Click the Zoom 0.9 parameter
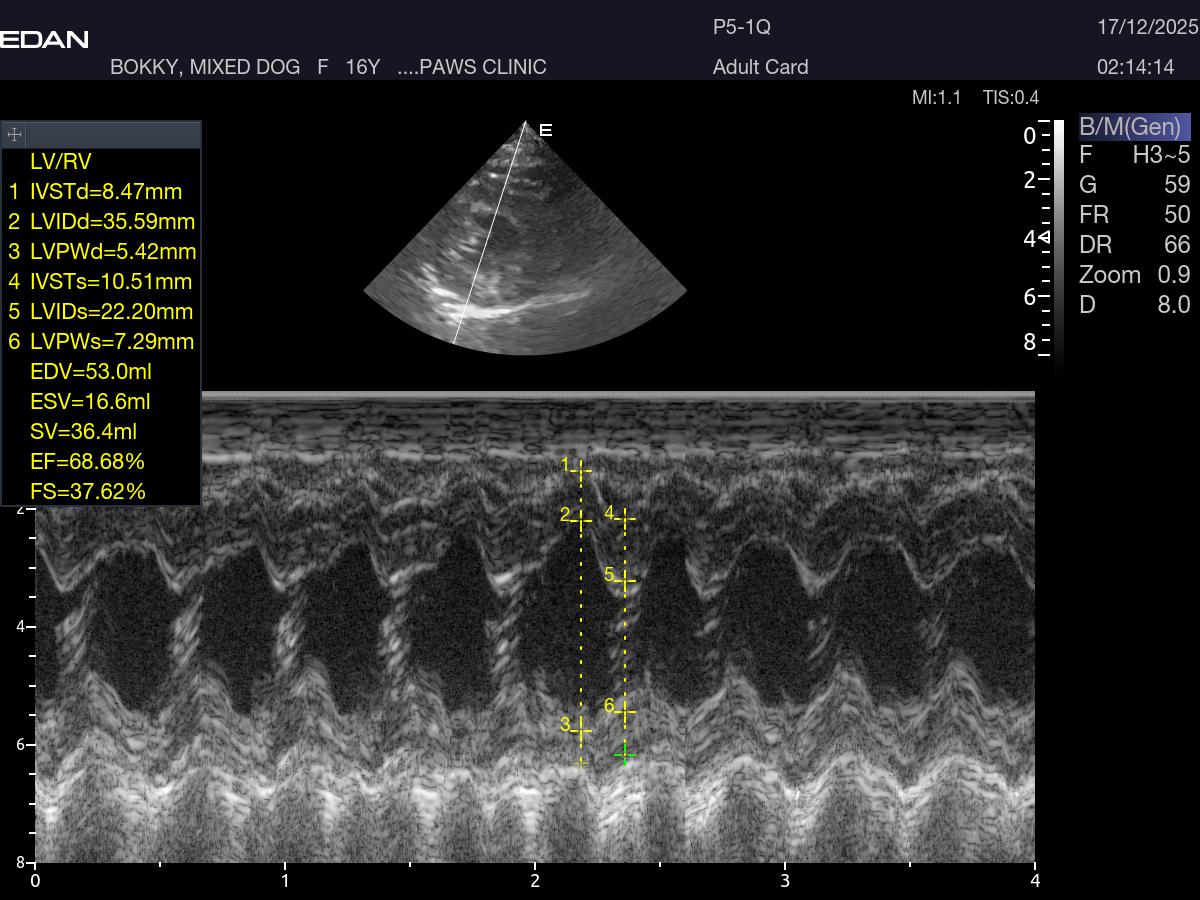The image size is (1200, 900). 1134,275
